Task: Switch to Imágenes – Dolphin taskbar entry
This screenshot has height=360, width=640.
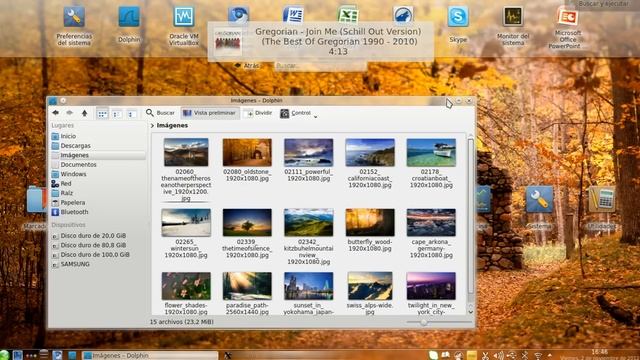Action: point(149,356)
